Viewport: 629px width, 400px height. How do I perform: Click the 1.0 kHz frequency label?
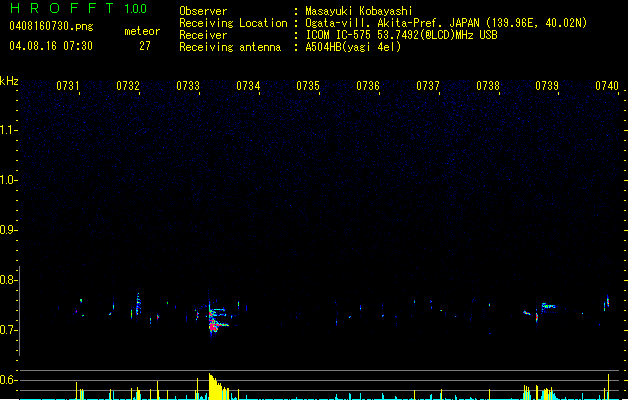(7, 180)
